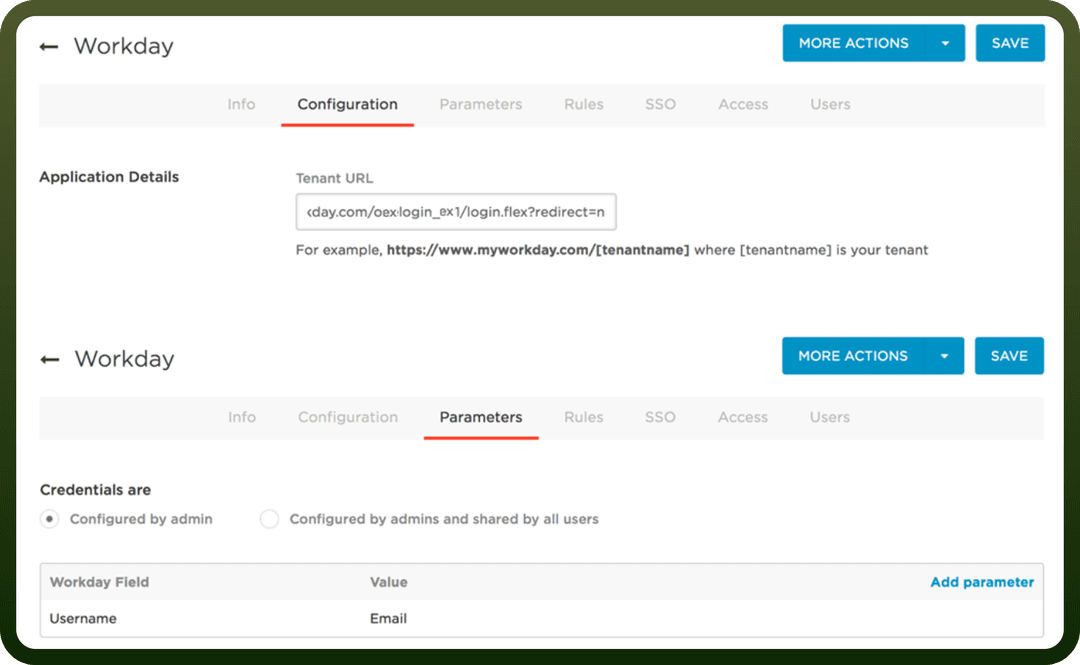
Task: Switch to the Info tab in the lower panel
Action: (242, 418)
